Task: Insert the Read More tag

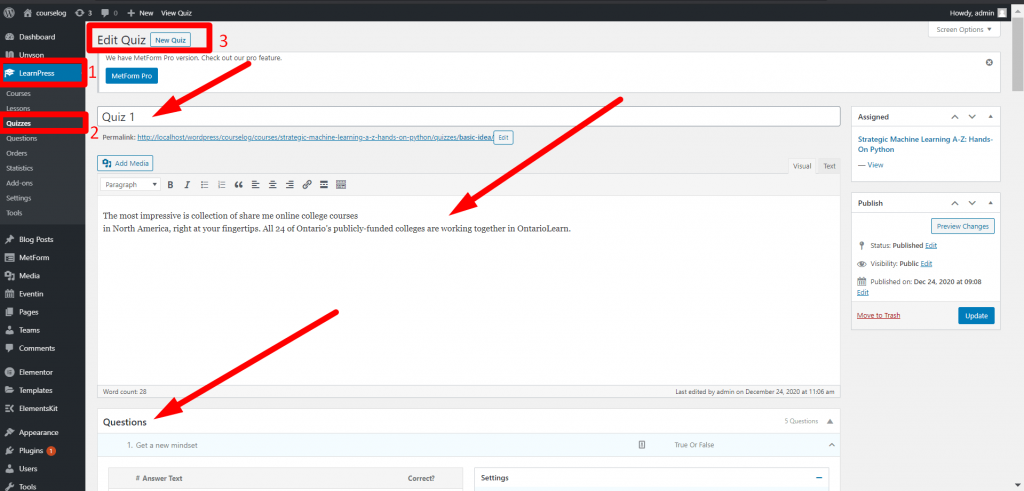Action: tap(323, 185)
